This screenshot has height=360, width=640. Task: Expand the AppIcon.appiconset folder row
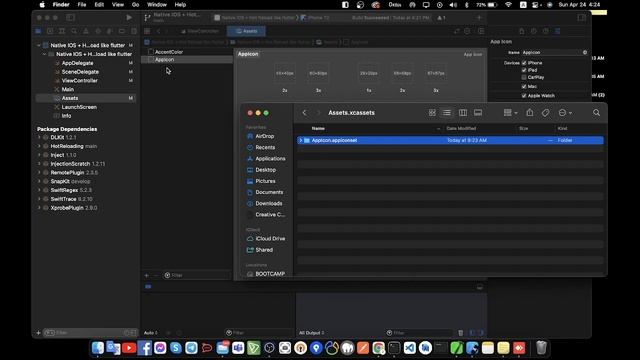pos(301,140)
